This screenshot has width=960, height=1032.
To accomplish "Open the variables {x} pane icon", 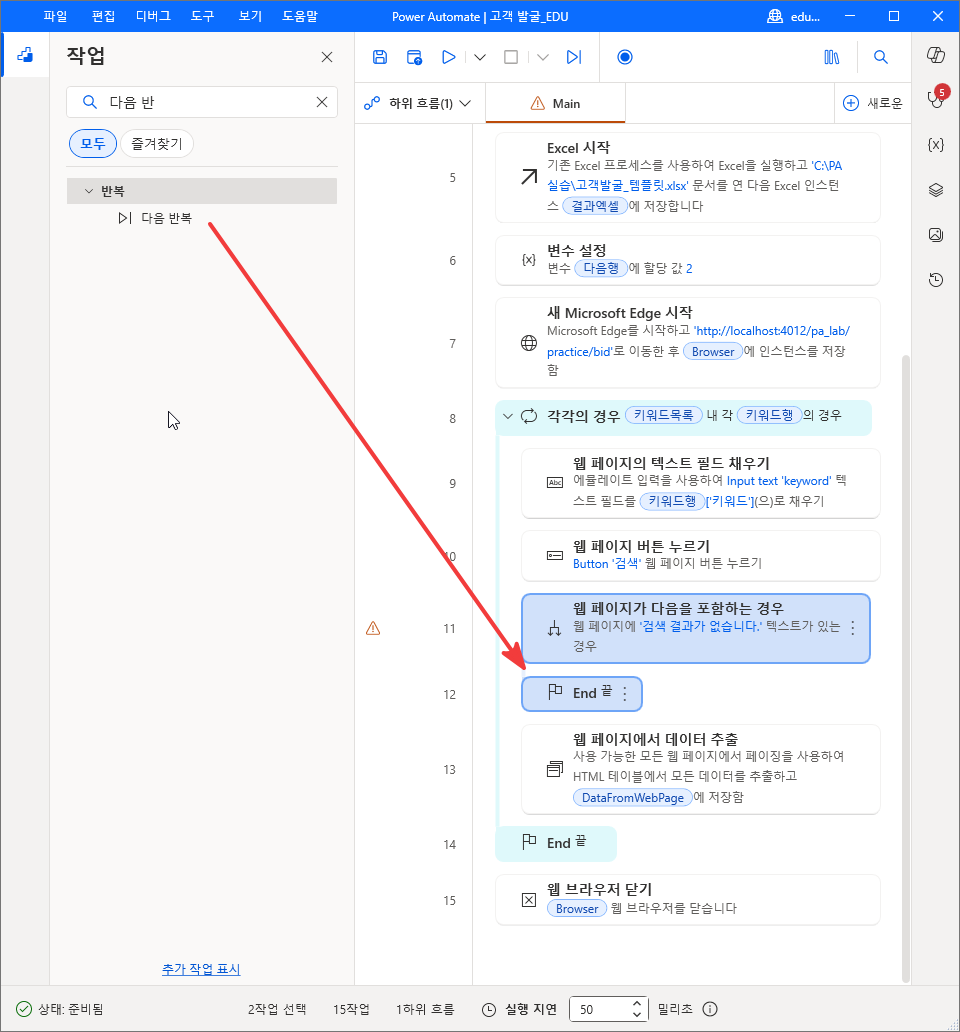I will click(936, 145).
